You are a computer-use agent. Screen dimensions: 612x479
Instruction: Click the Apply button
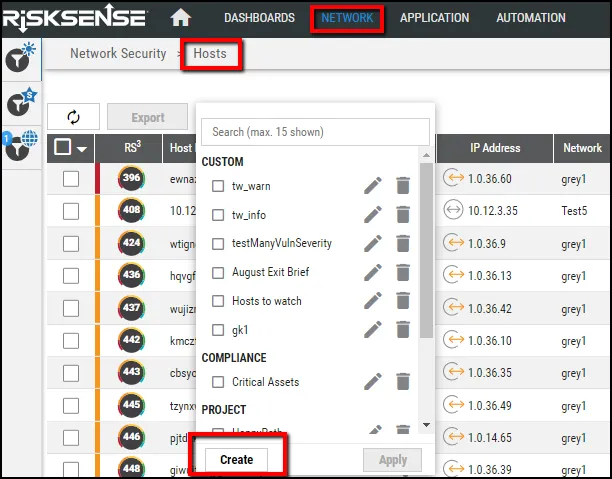tap(392, 460)
